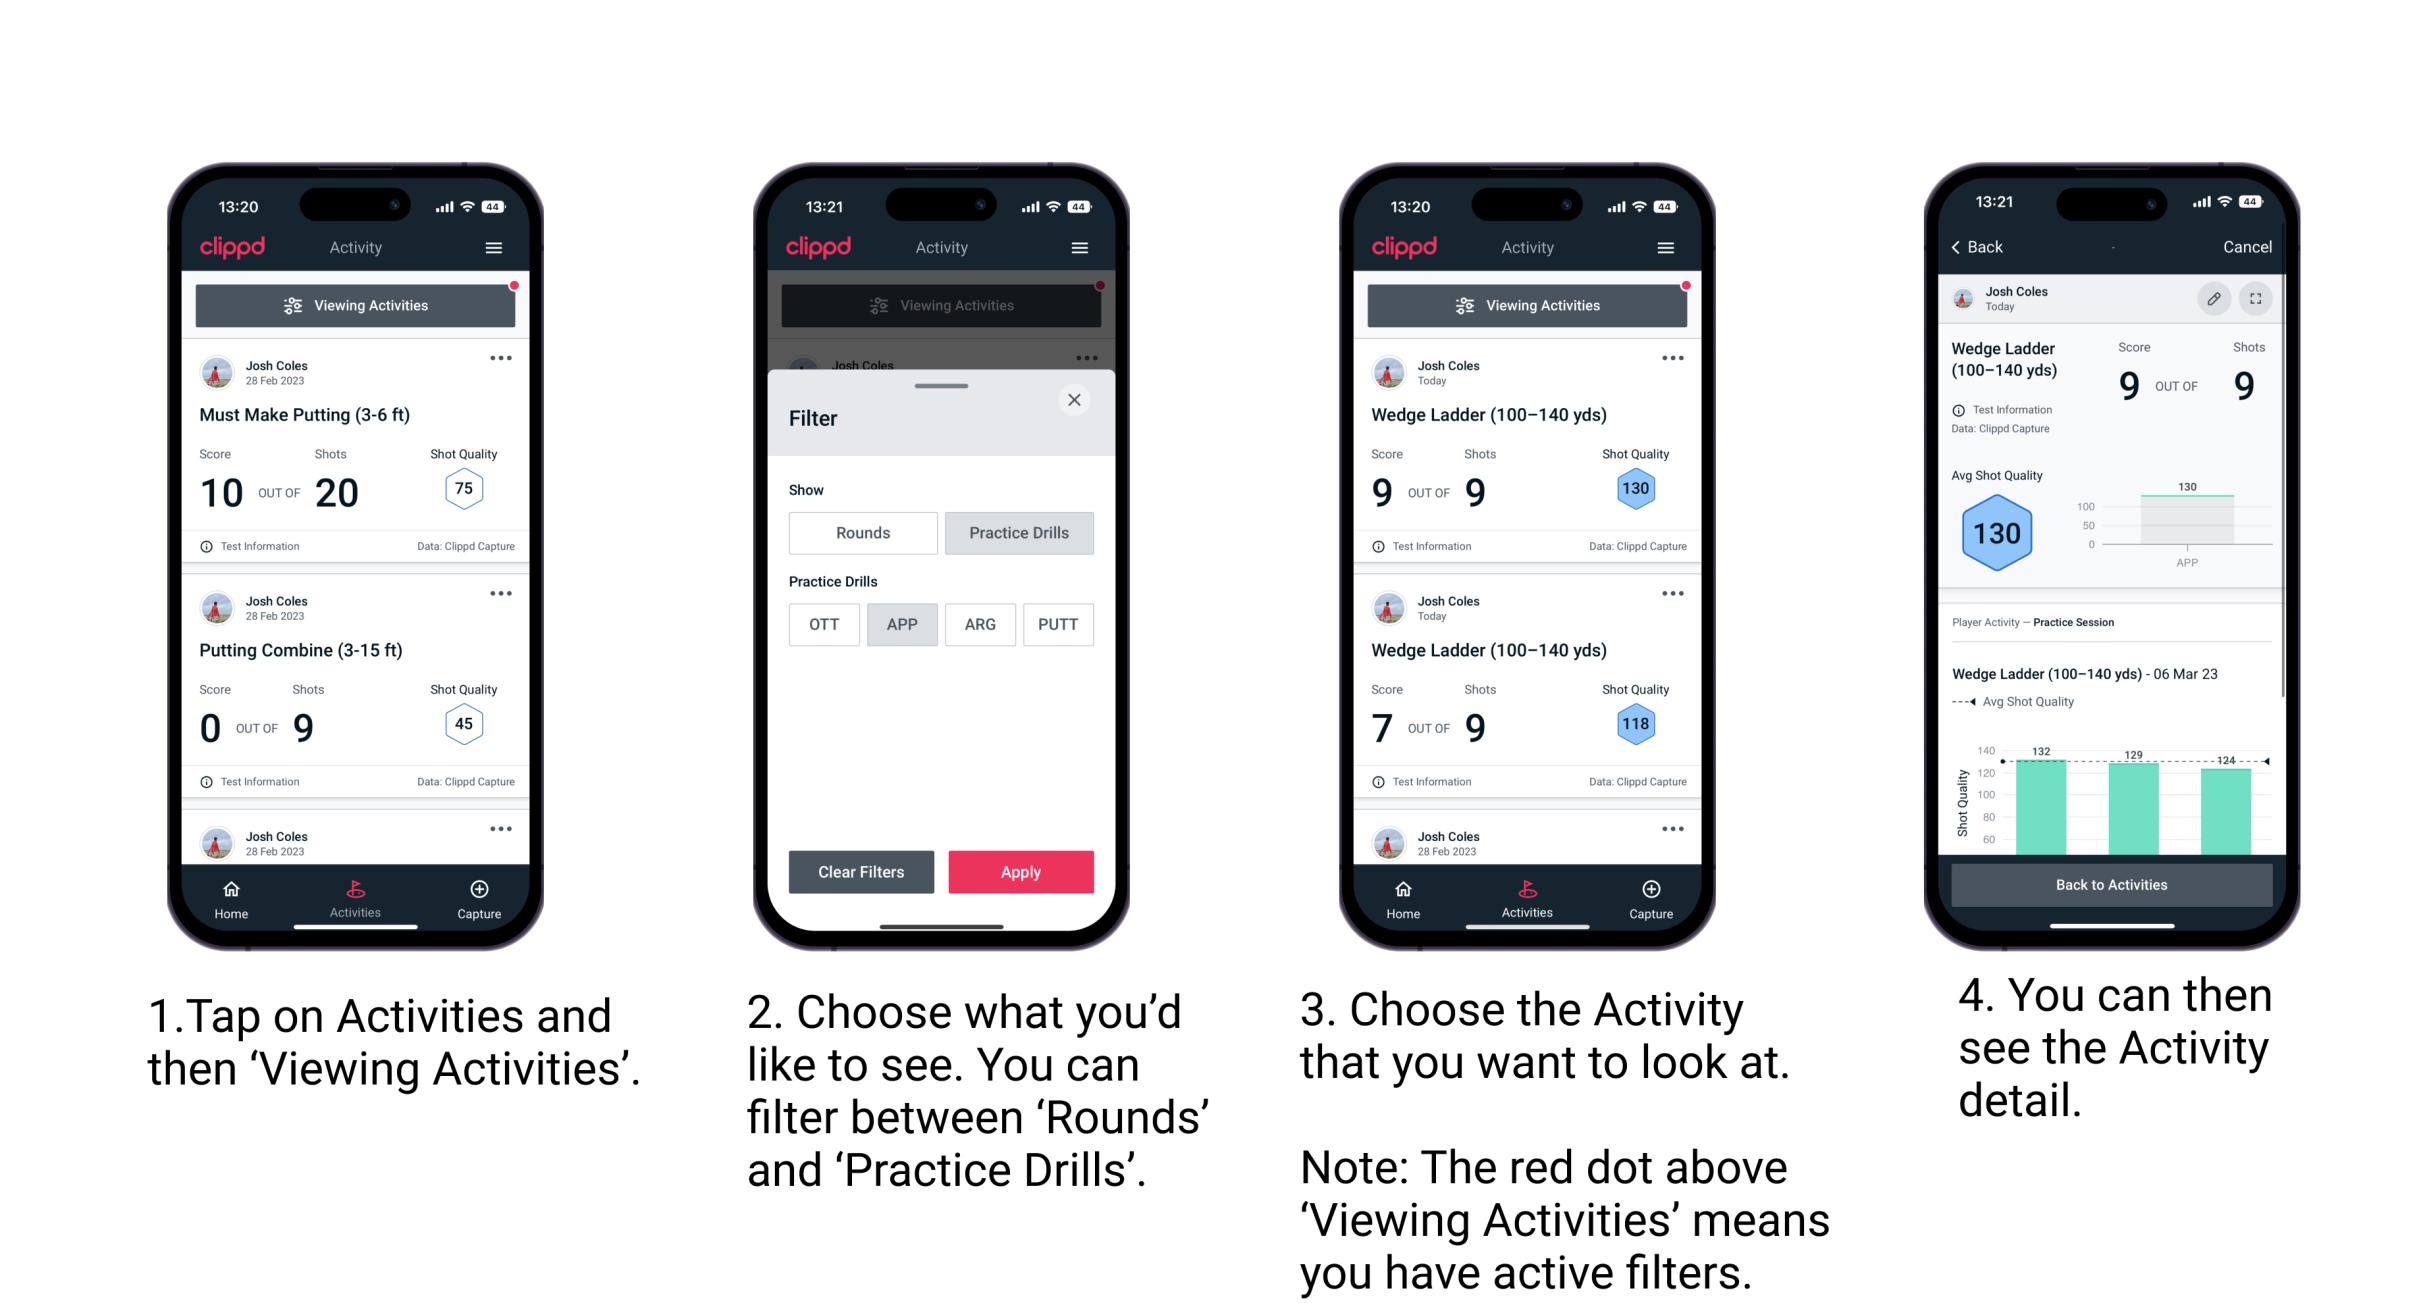This screenshot has width=2423, height=1303.
Task: Toggle the 'Practice Drills' filter button
Action: 1021,531
